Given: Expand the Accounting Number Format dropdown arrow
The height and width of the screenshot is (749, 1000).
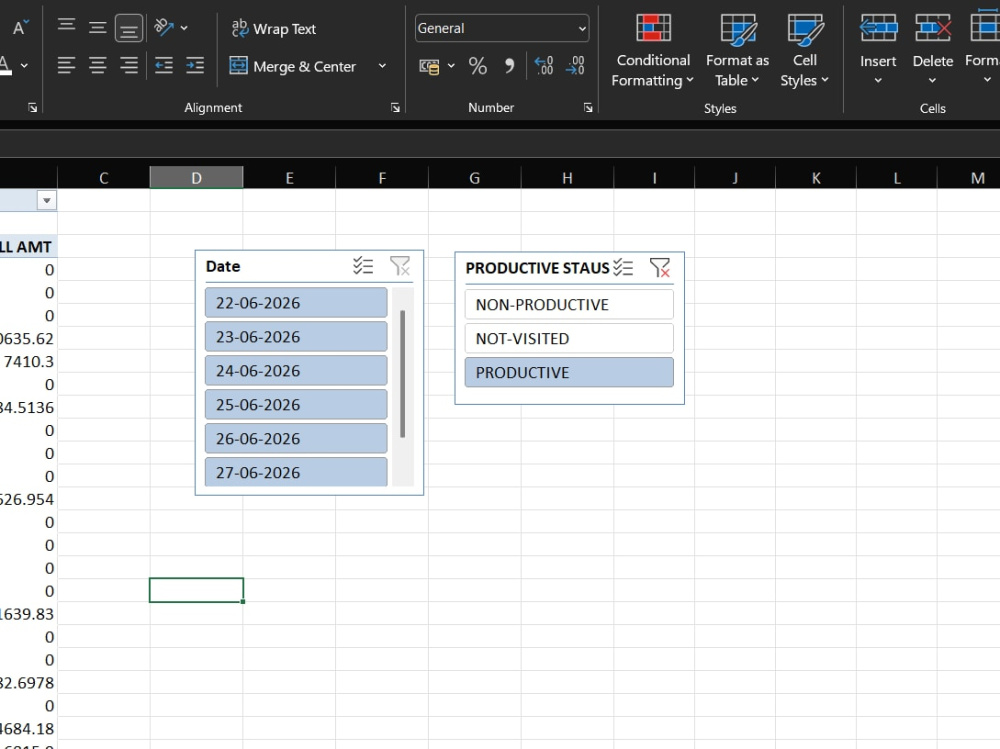Looking at the screenshot, I should [x=451, y=66].
